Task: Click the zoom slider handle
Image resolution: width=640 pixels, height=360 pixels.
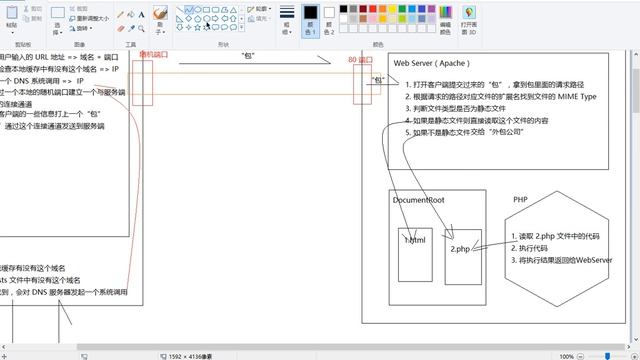Action: coord(607,356)
